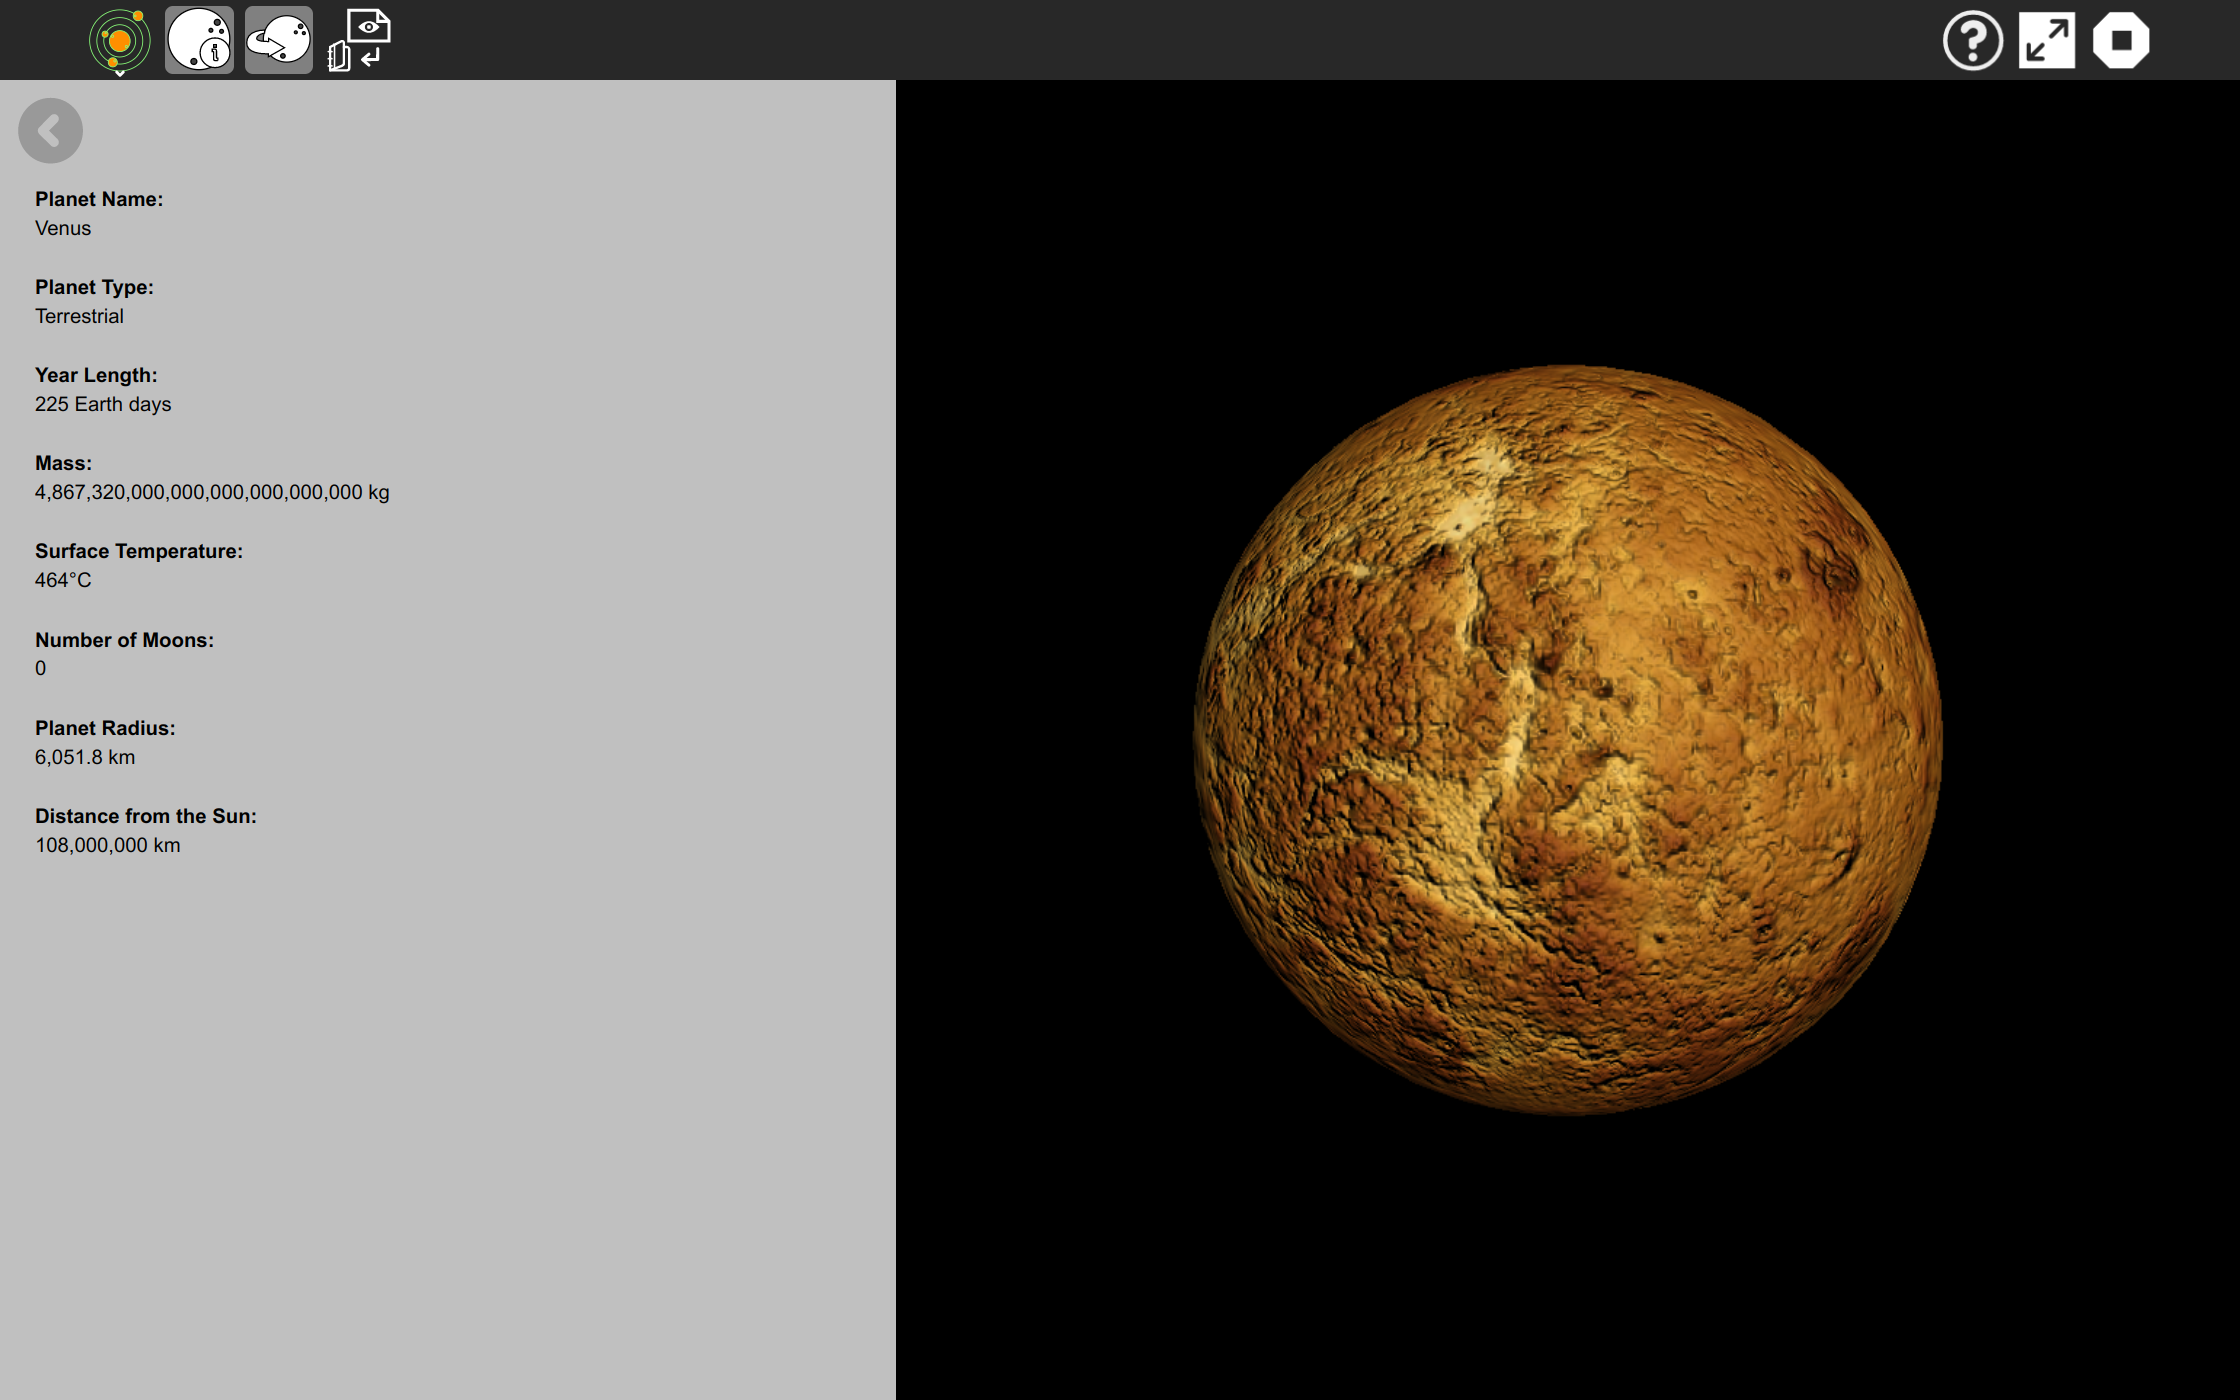
Task: Click the 6,051.8 km radius value
Action: tap(85, 757)
